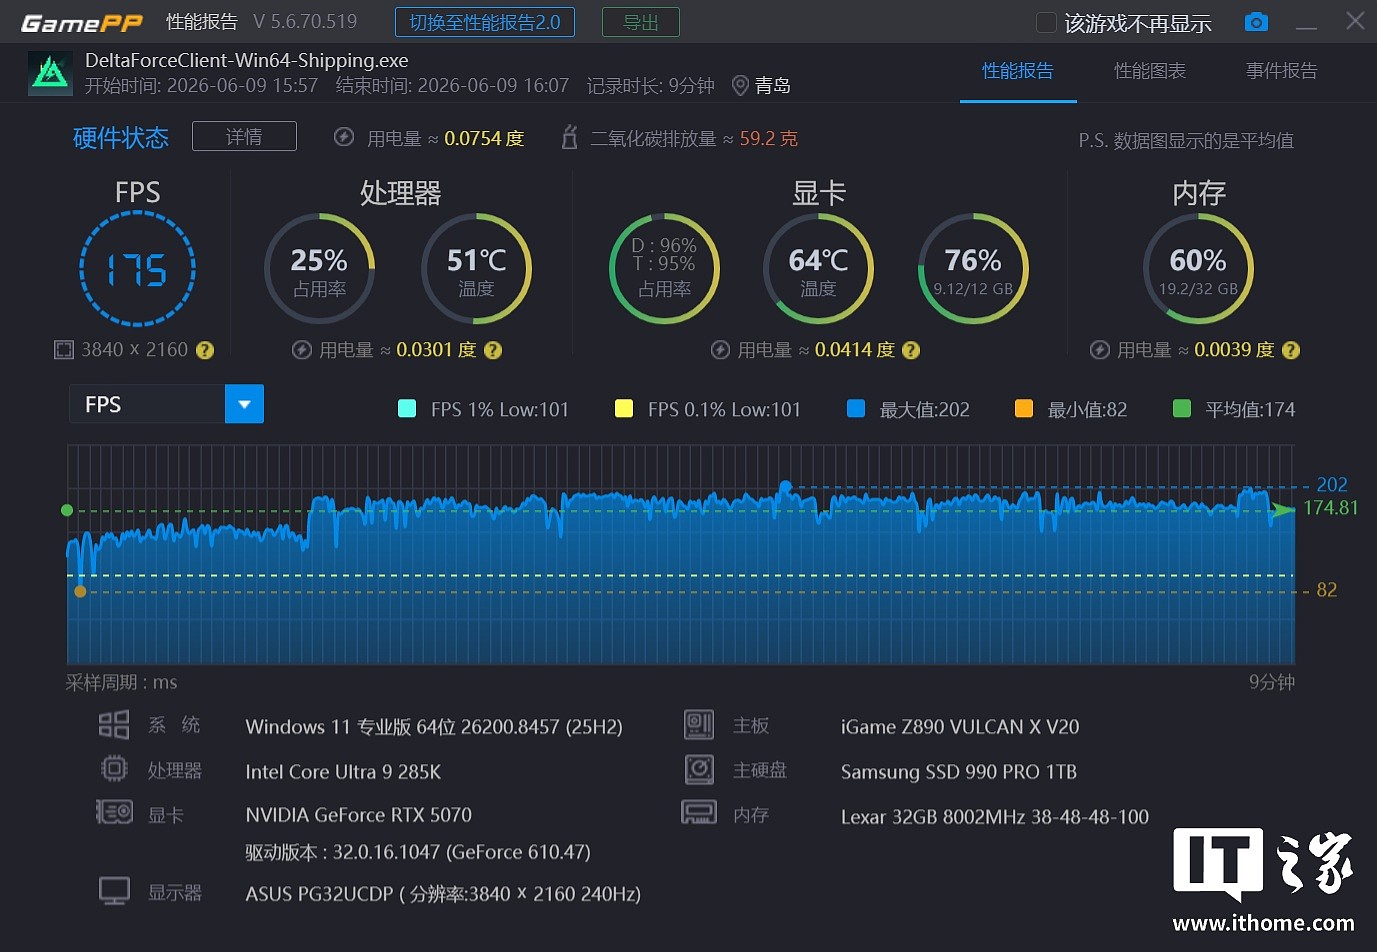
Task: Click the 切换至性能报告2.0 button
Action: [485, 22]
